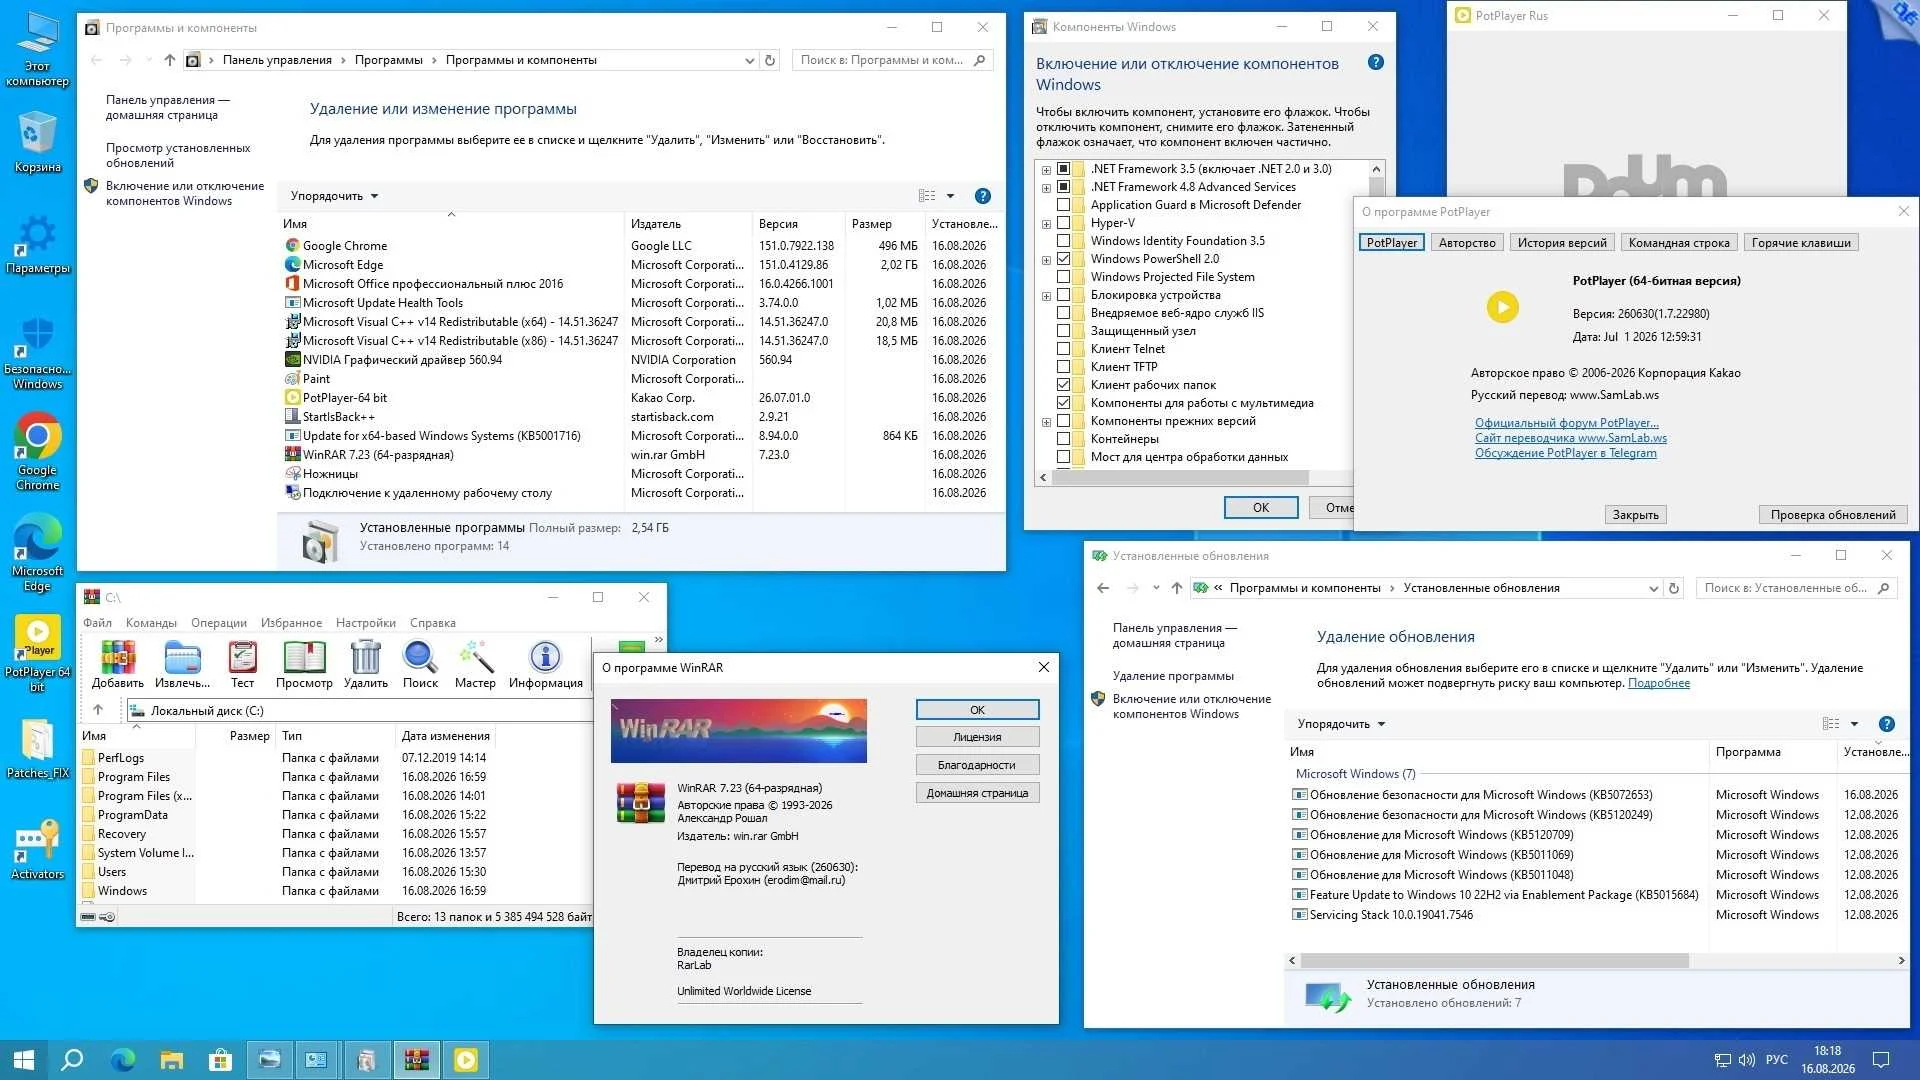Click the PotPlayer taskbar button

click(466, 1060)
